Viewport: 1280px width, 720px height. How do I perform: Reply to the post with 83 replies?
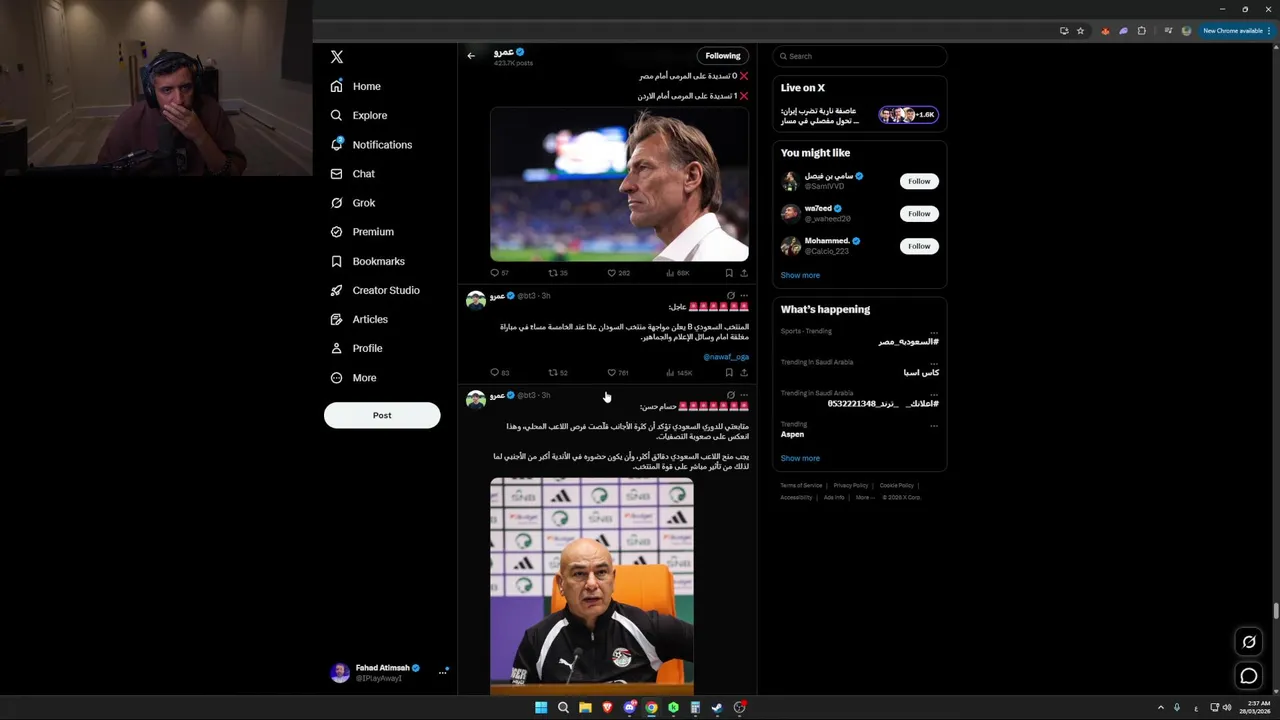(x=499, y=373)
